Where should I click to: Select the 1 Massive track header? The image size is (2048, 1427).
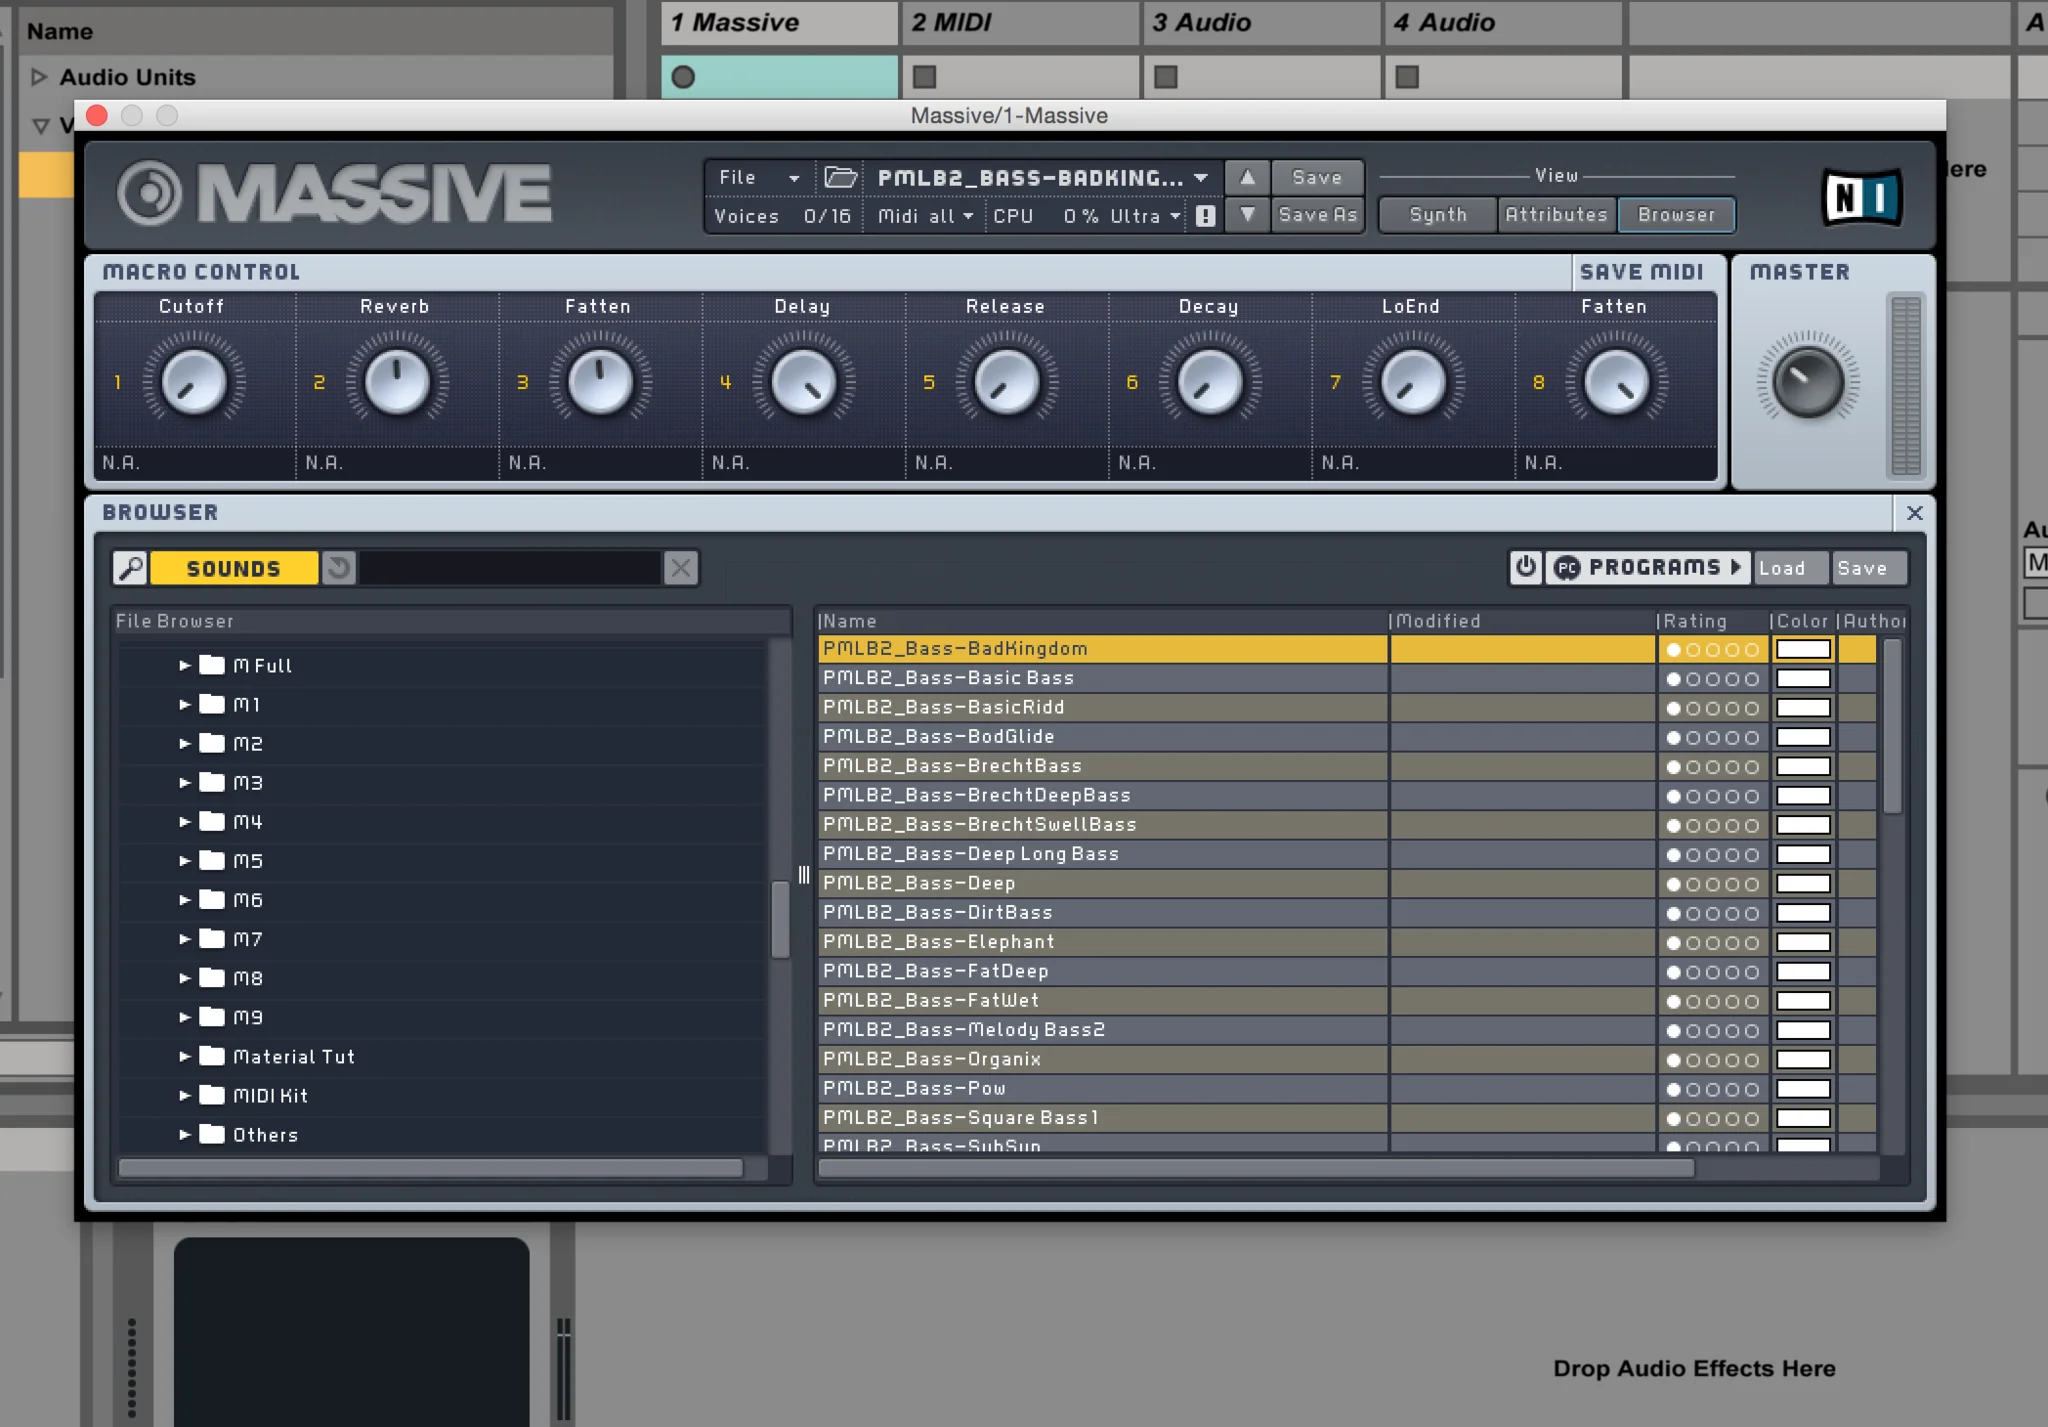tap(779, 22)
